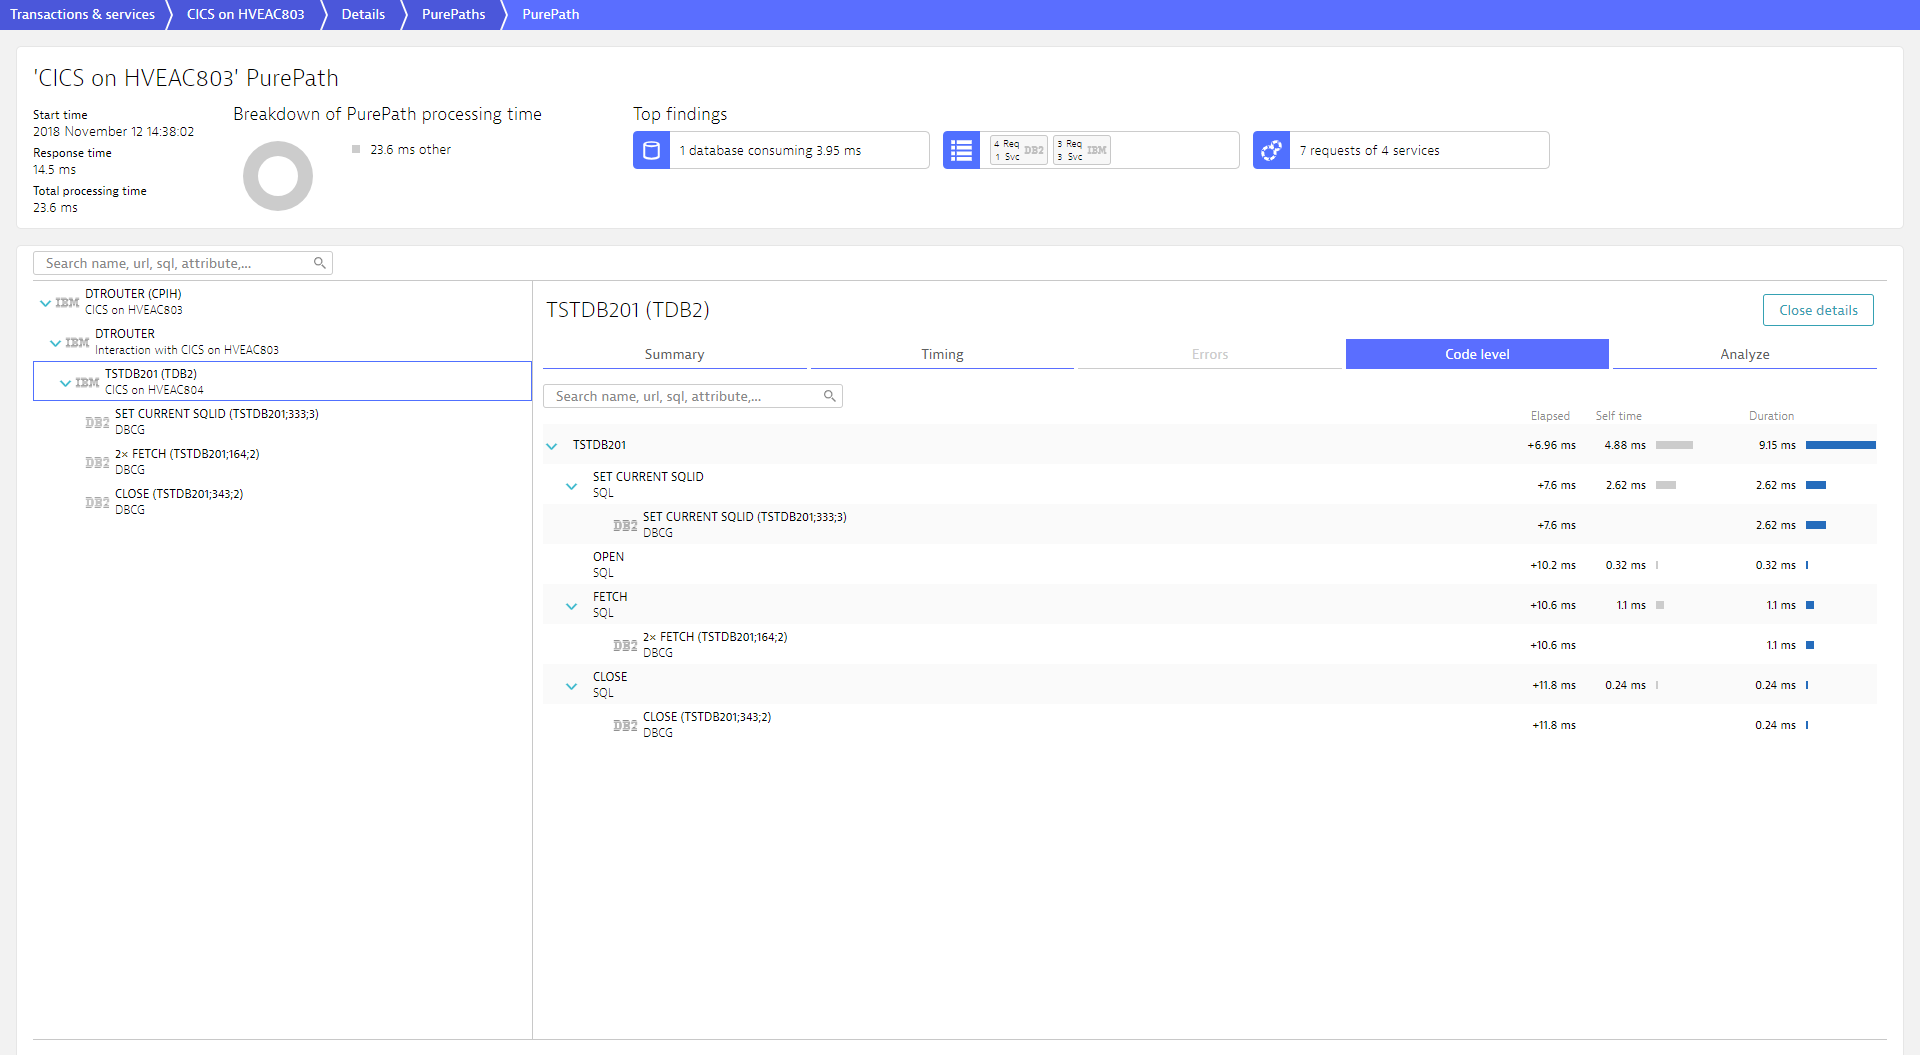Open the PurePaths breadcrumb
Viewport: 1920px width, 1055px height.
(x=453, y=14)
